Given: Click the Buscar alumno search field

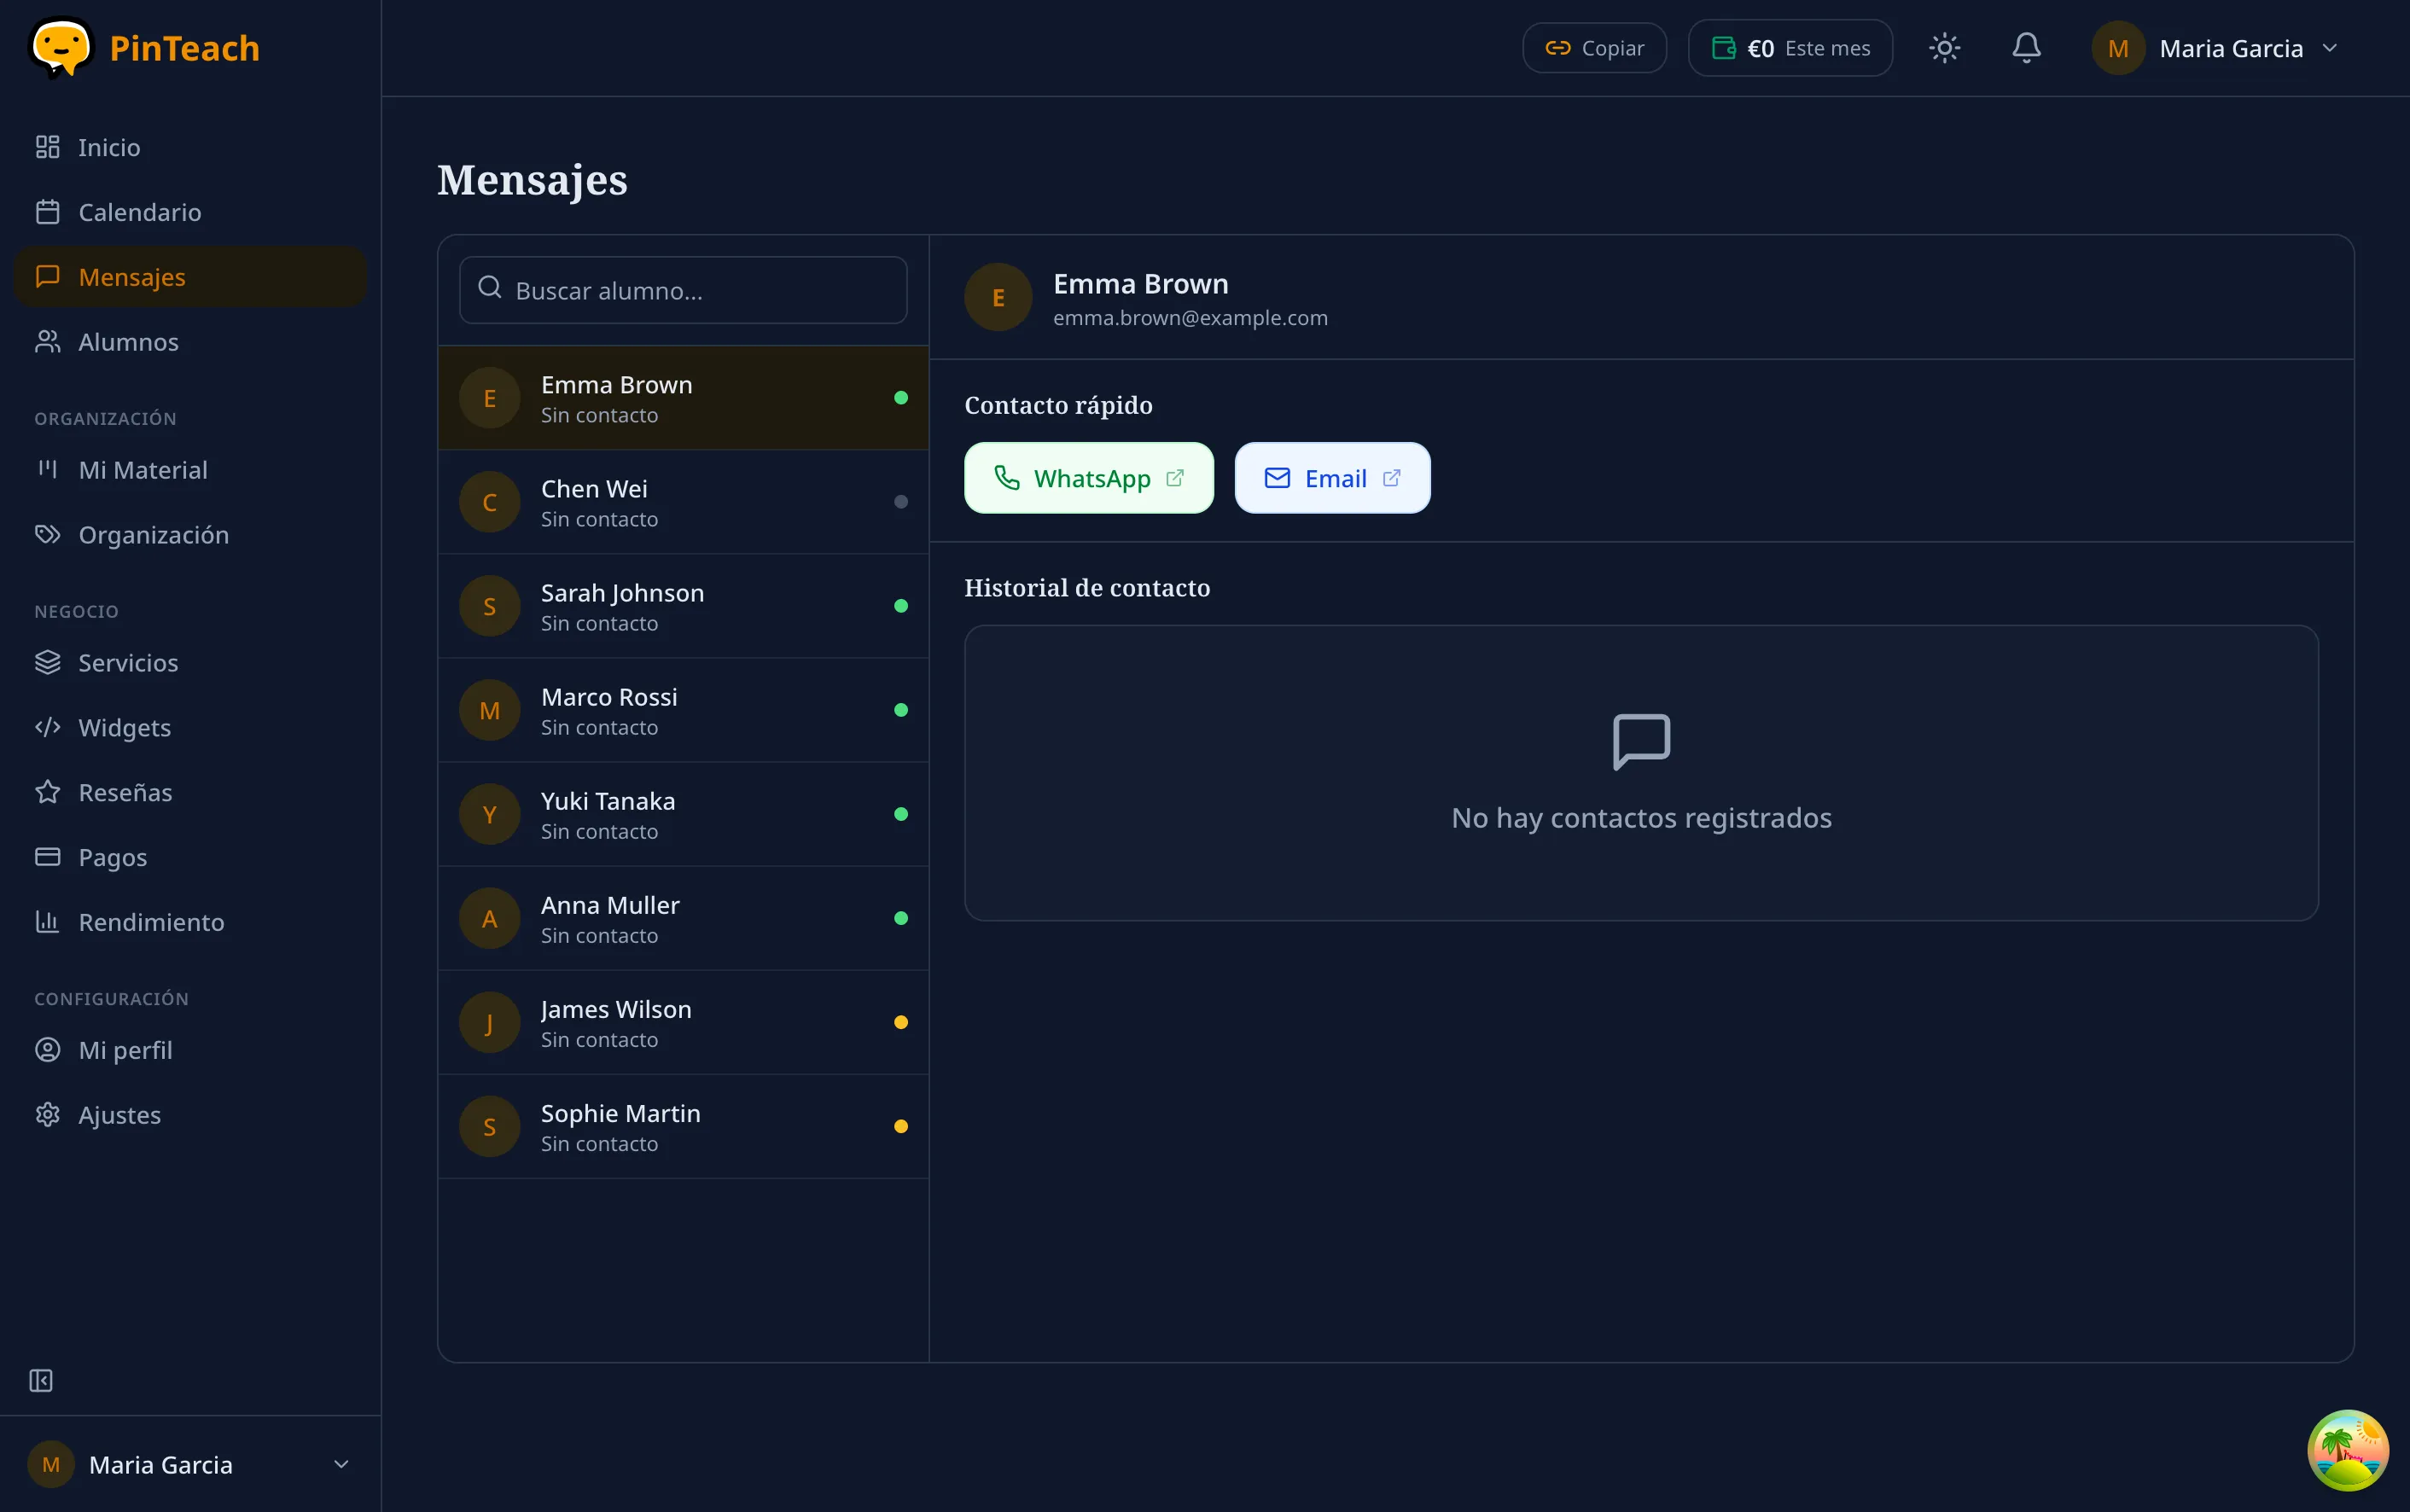Looking at the screenshot, I should [x=682, y=290].
